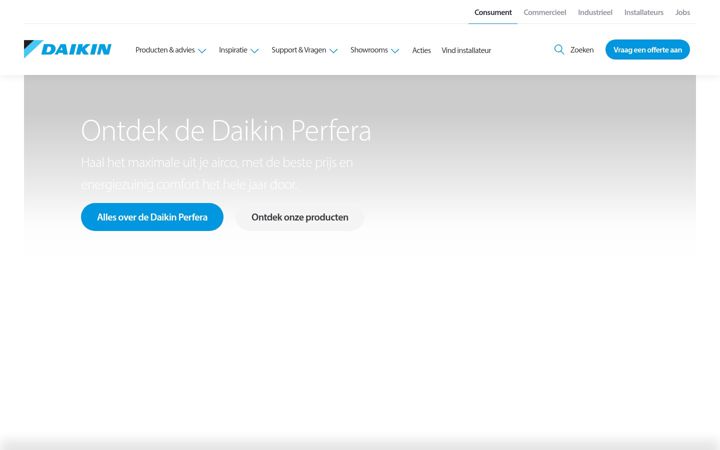Open the Showrooms menu
Image resolution: width=720 pixels, height=450 pixels.
tap(369, 50)
